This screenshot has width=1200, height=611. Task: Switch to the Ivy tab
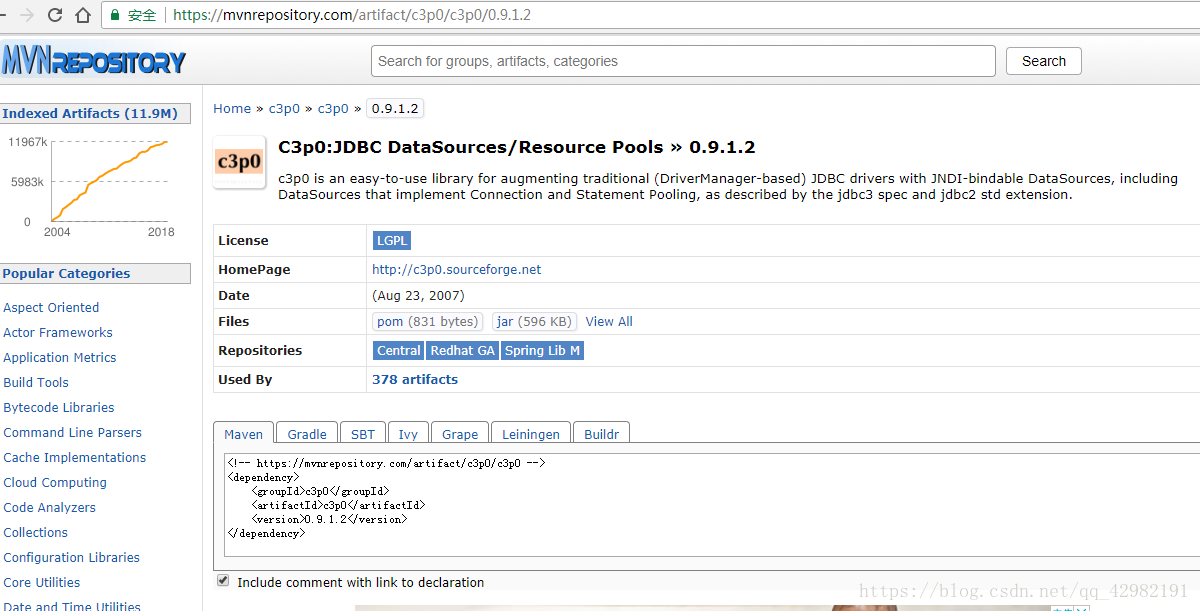(x=408, y=434)
